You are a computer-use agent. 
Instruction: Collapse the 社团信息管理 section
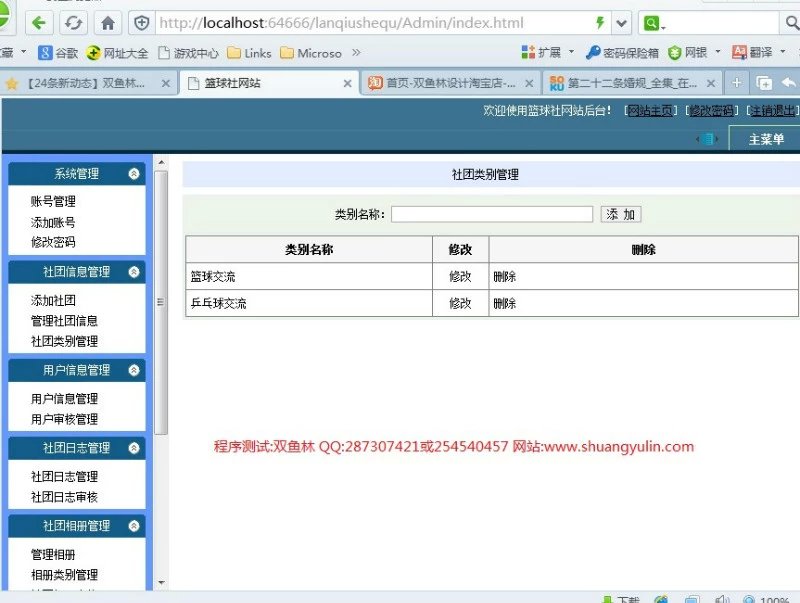tap(134, 272)
